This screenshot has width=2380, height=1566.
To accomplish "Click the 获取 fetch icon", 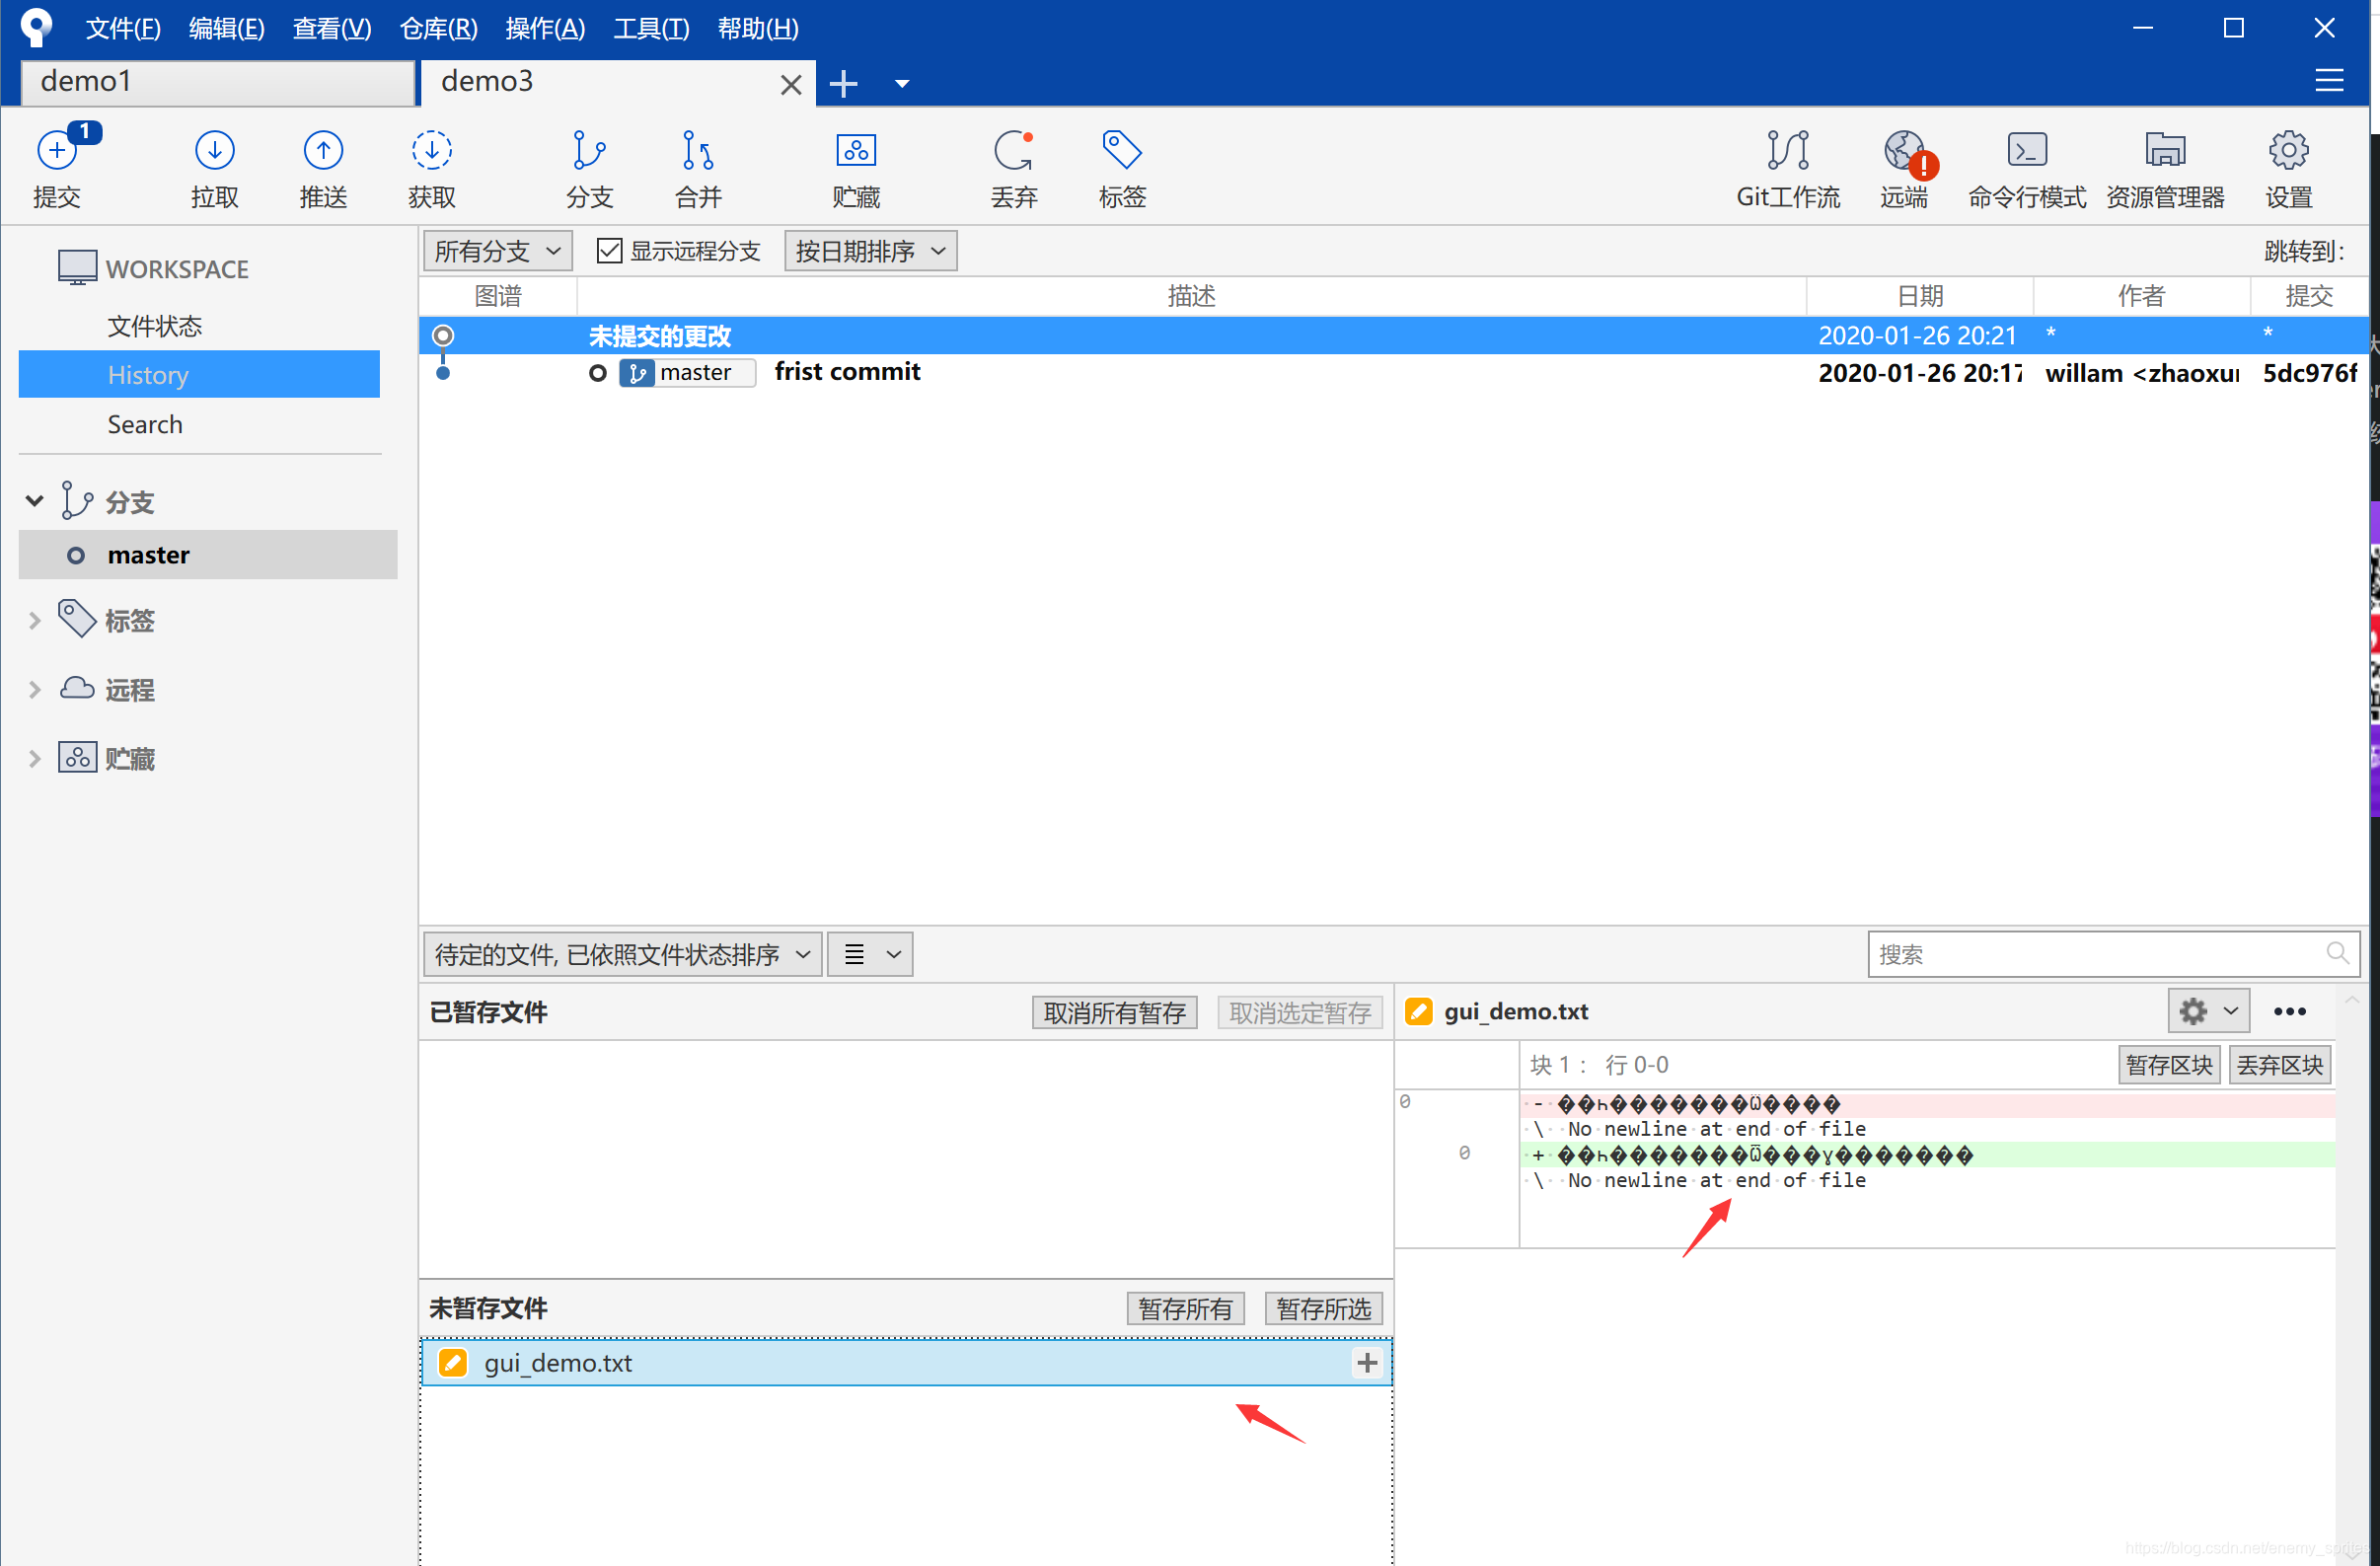I will (431, 152).
